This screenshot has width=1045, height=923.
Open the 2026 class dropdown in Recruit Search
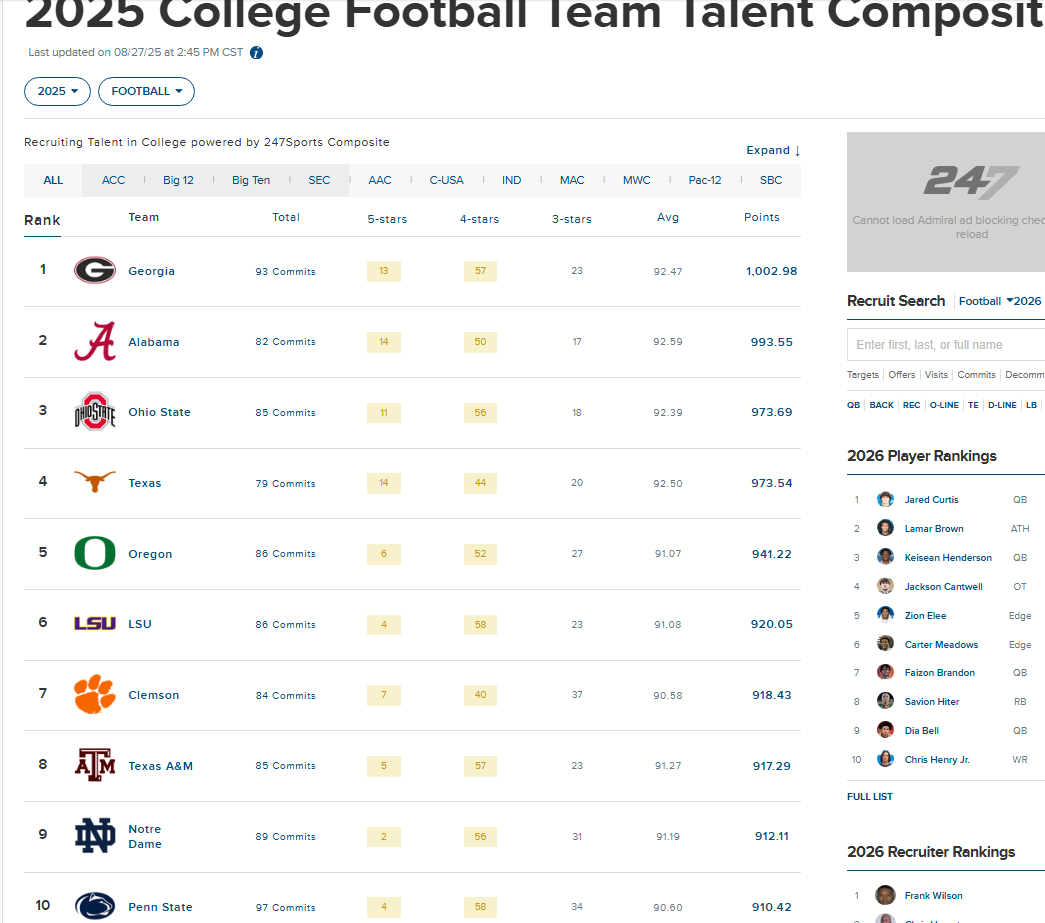coord(1024,301)
